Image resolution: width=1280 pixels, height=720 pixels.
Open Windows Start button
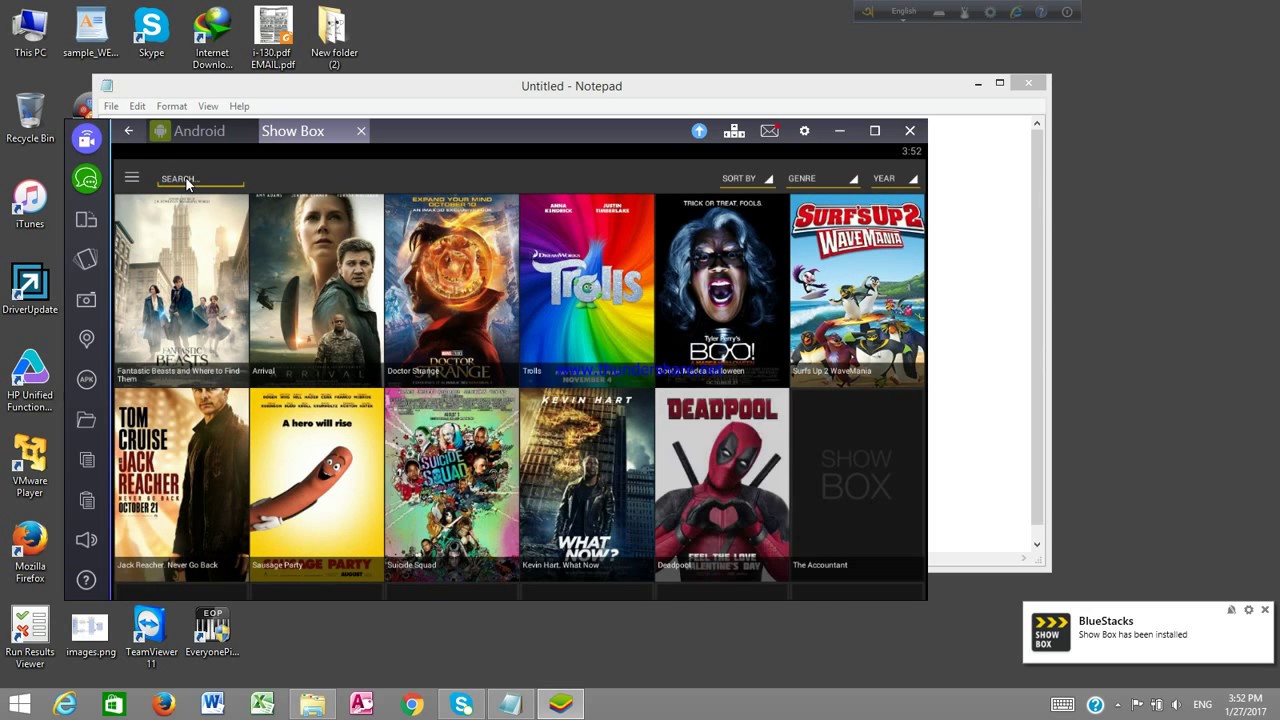click(19, 705)
